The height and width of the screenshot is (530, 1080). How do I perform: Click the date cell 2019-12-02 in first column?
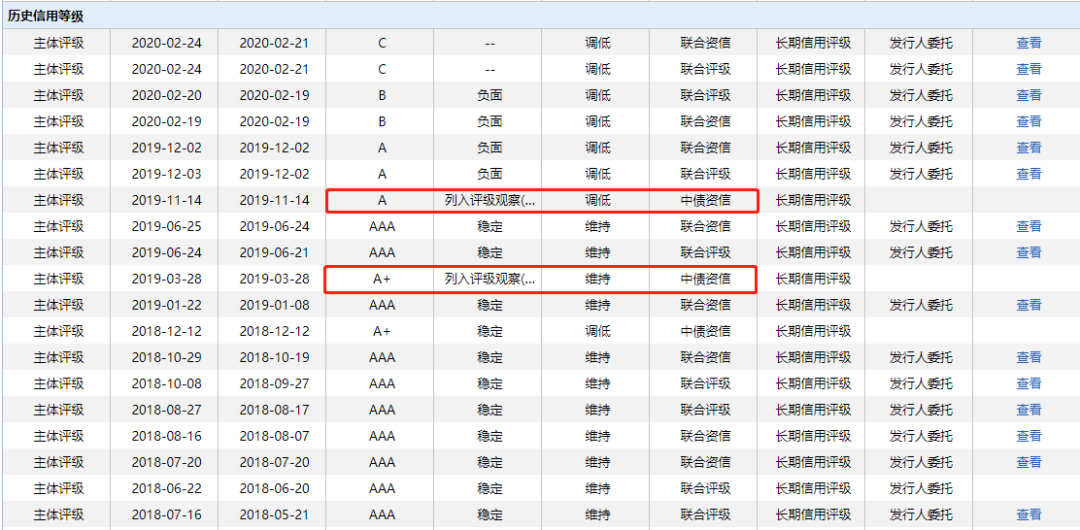165,148
